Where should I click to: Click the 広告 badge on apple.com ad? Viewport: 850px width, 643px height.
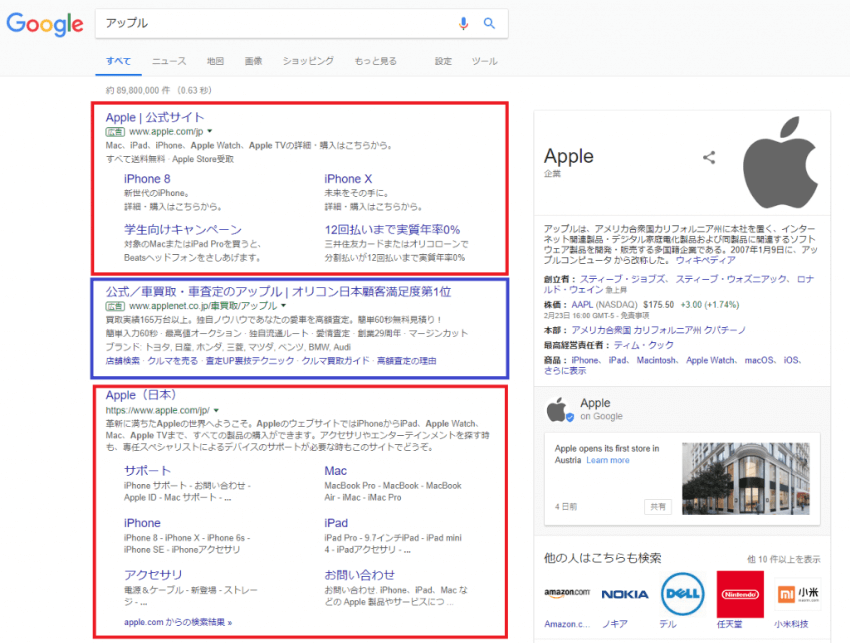pos(115,132)
